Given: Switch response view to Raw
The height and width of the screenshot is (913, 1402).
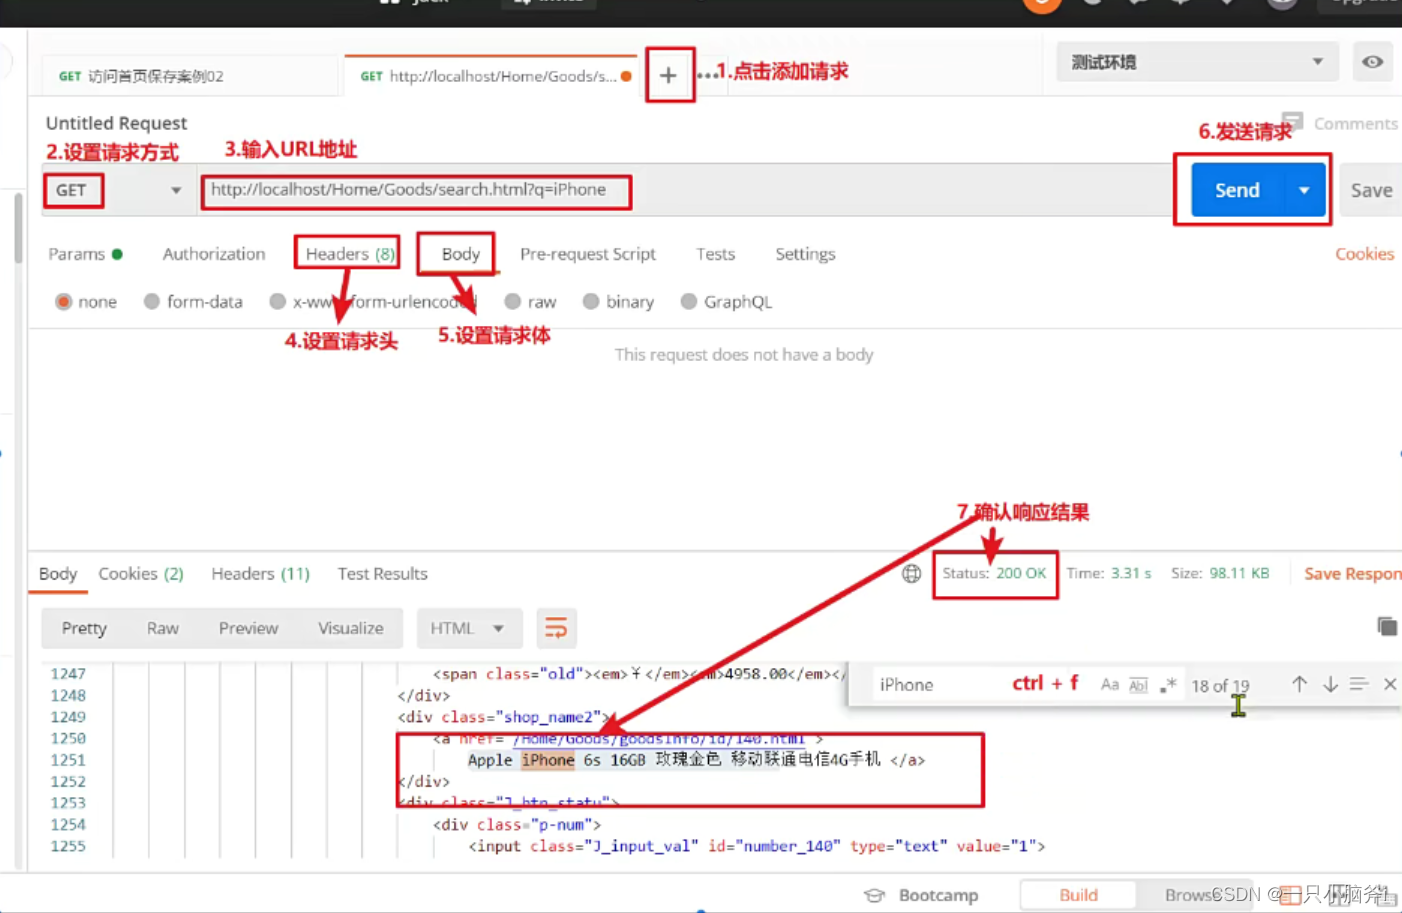Looking at the screenshot, I should [x=163, y=628].
